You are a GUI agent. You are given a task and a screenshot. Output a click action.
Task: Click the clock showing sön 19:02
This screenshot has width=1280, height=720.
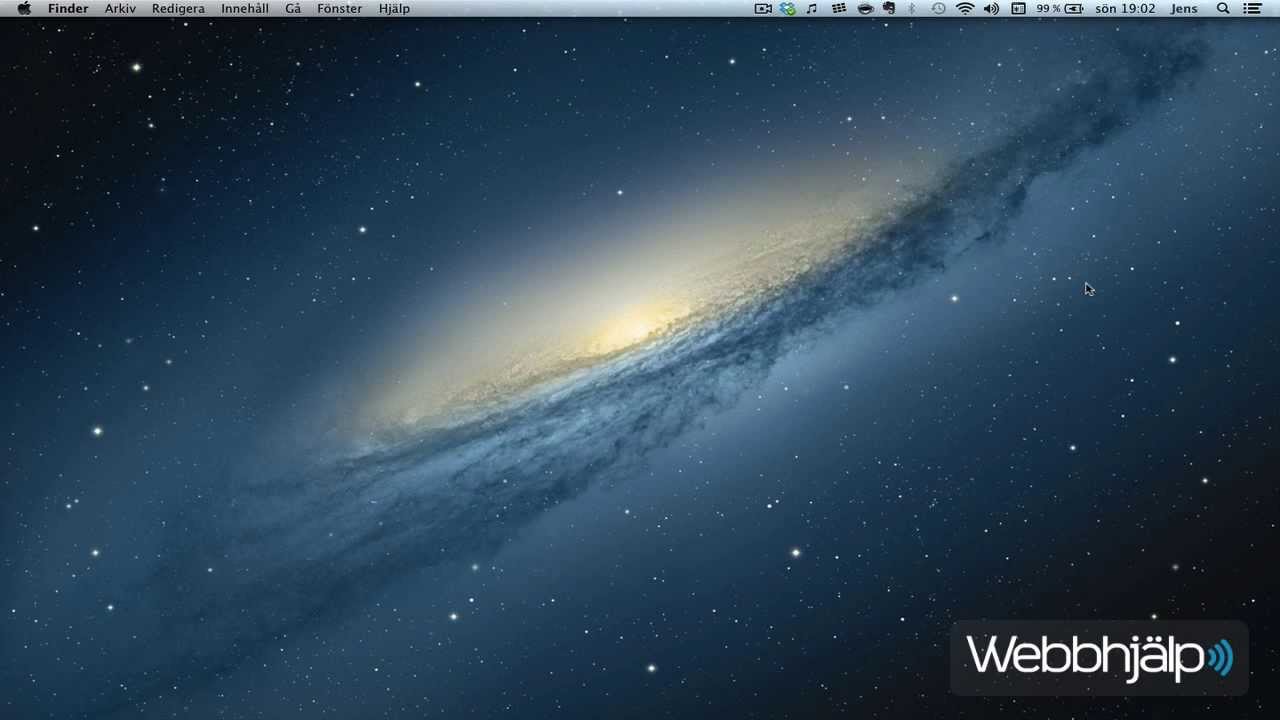pyautogui.click(x=1125, y=9)
